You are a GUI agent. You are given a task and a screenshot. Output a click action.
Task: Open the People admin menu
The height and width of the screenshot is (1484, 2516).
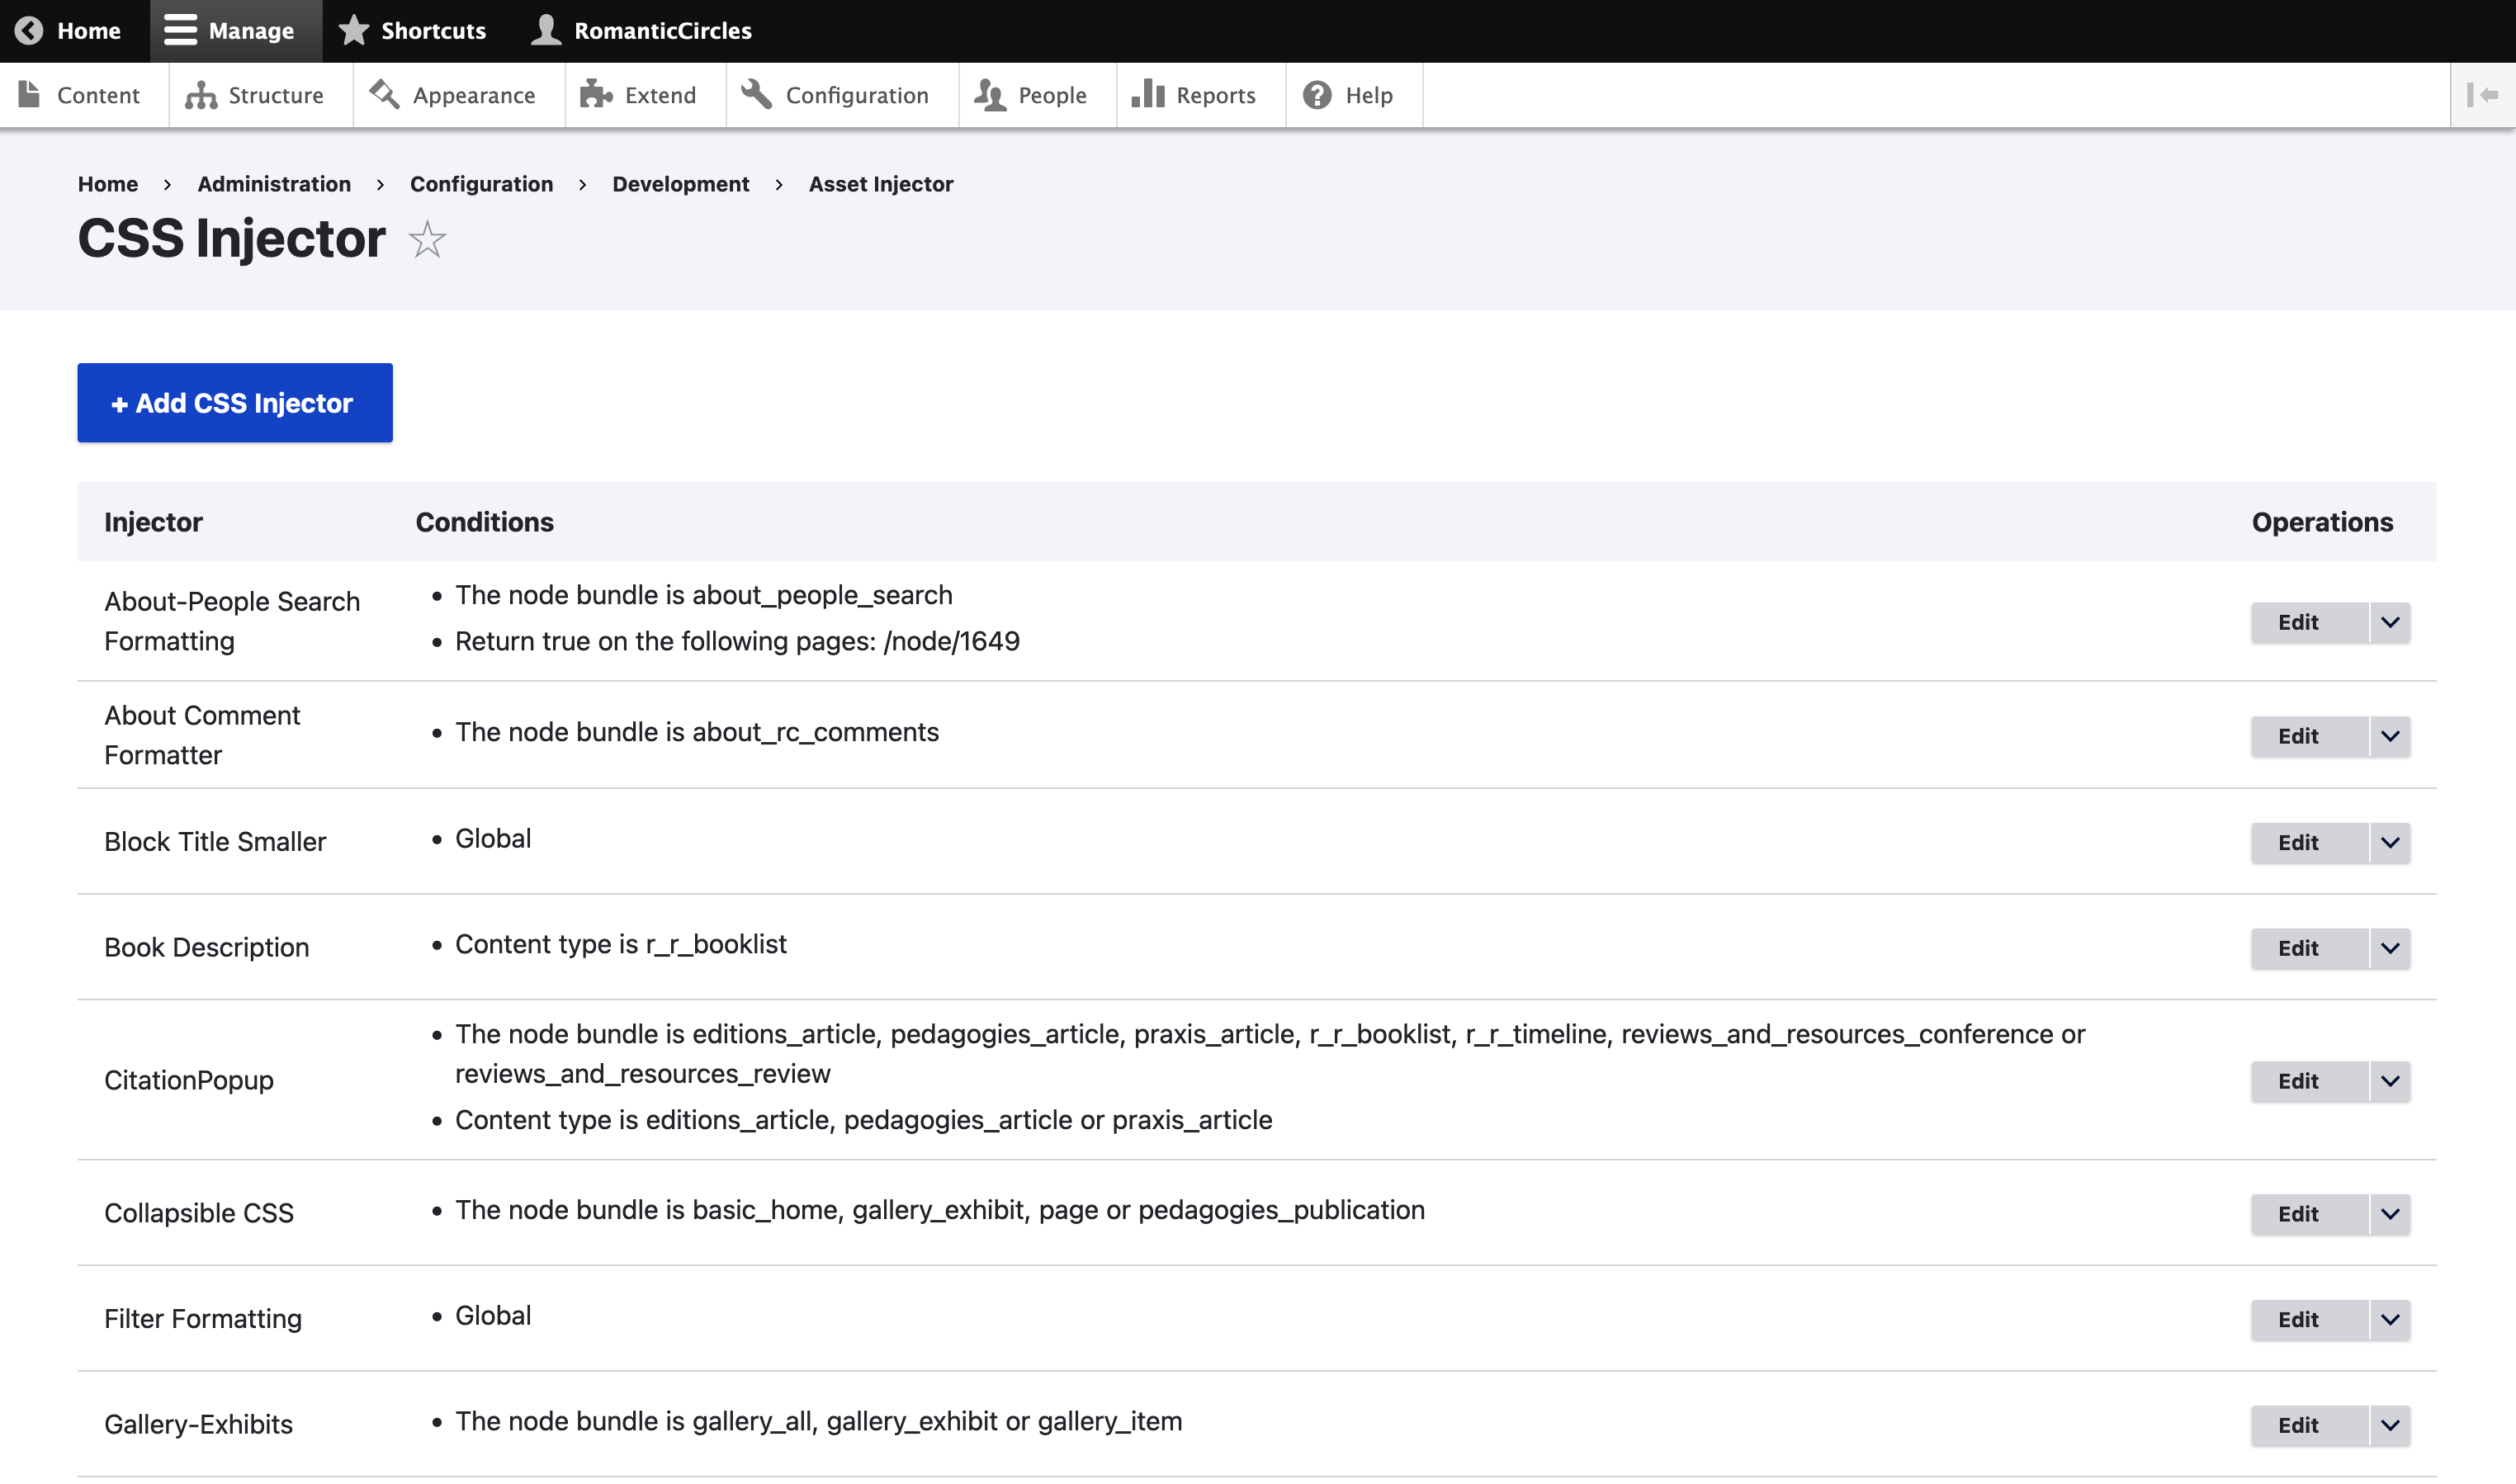coord(1036,95)
